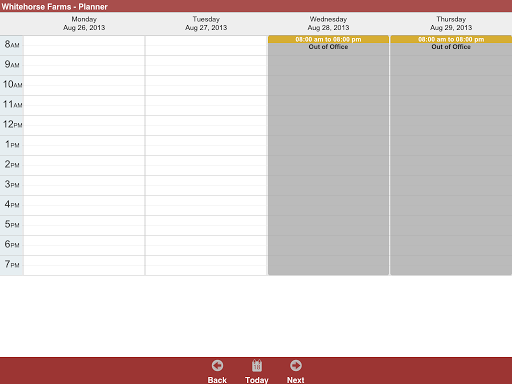Select the 9AM time label

(x=12, y=65)
